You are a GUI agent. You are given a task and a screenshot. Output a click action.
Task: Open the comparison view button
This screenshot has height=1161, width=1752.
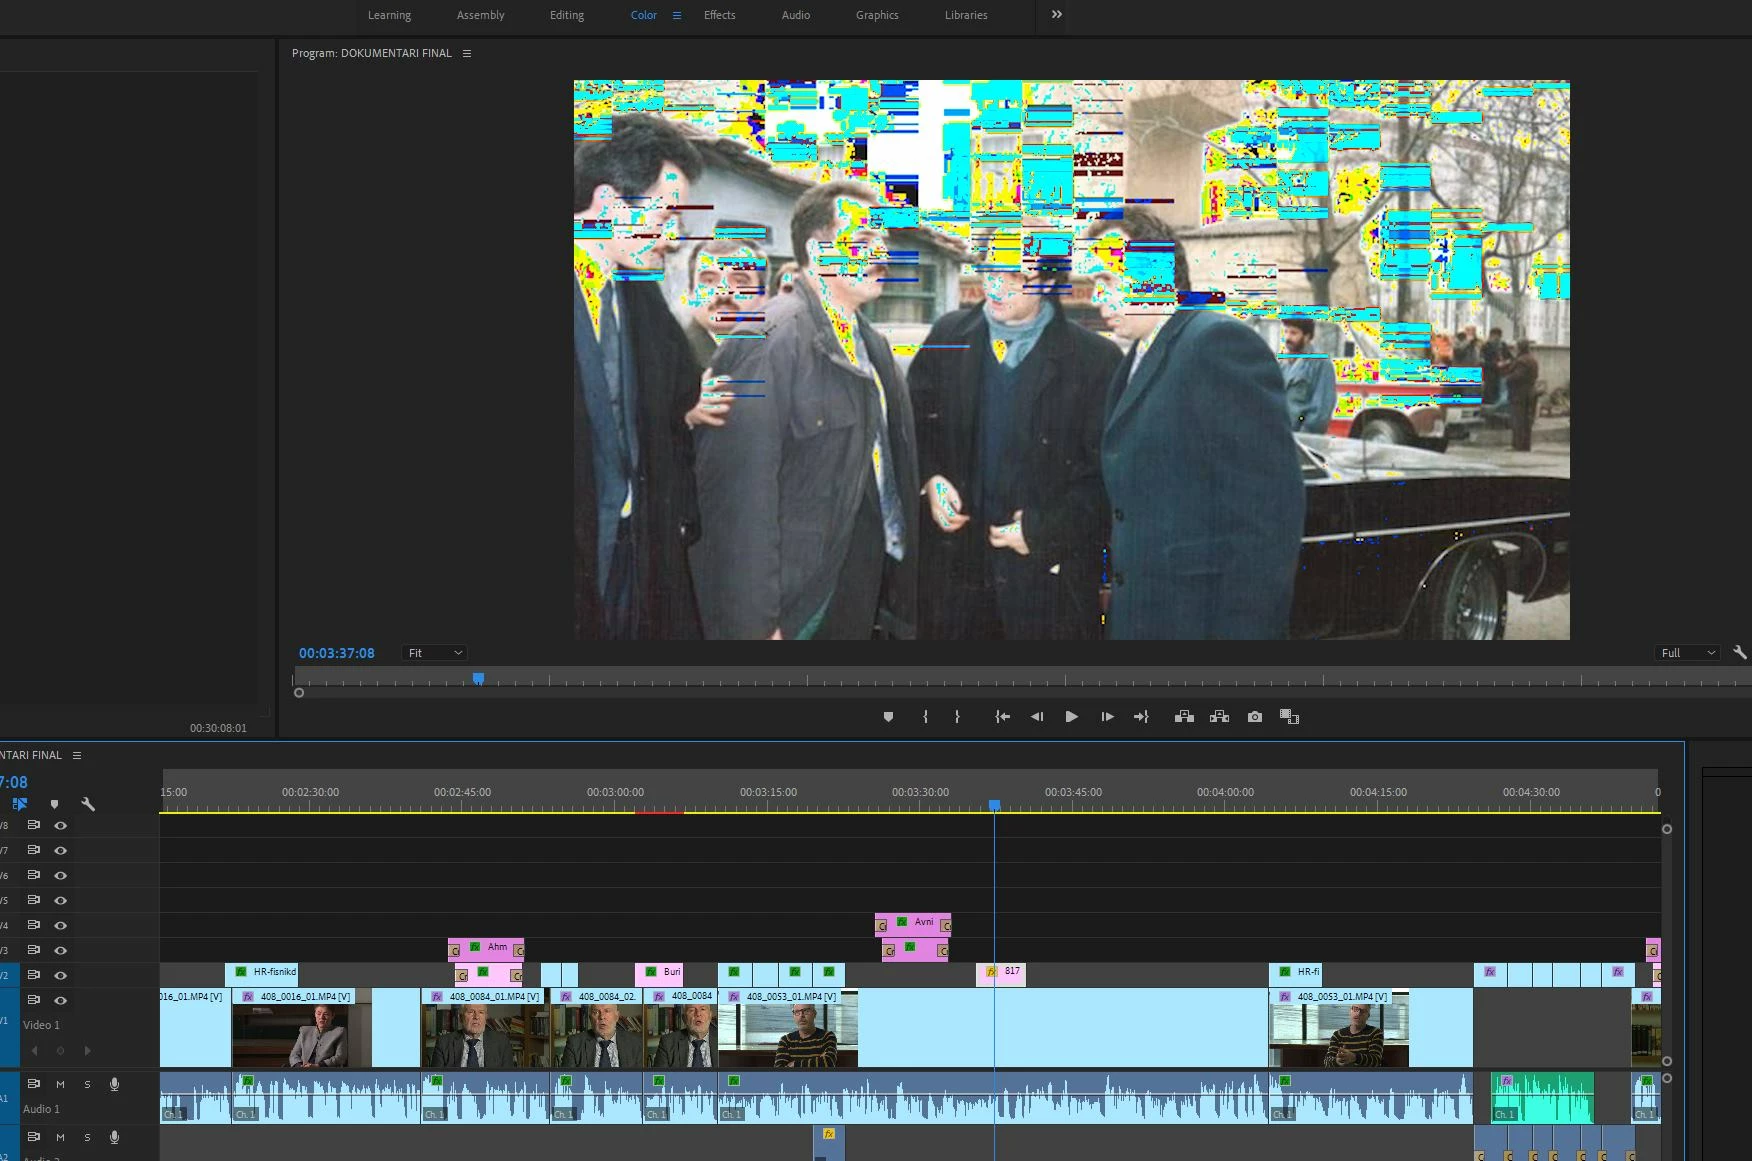[1289, 717]
